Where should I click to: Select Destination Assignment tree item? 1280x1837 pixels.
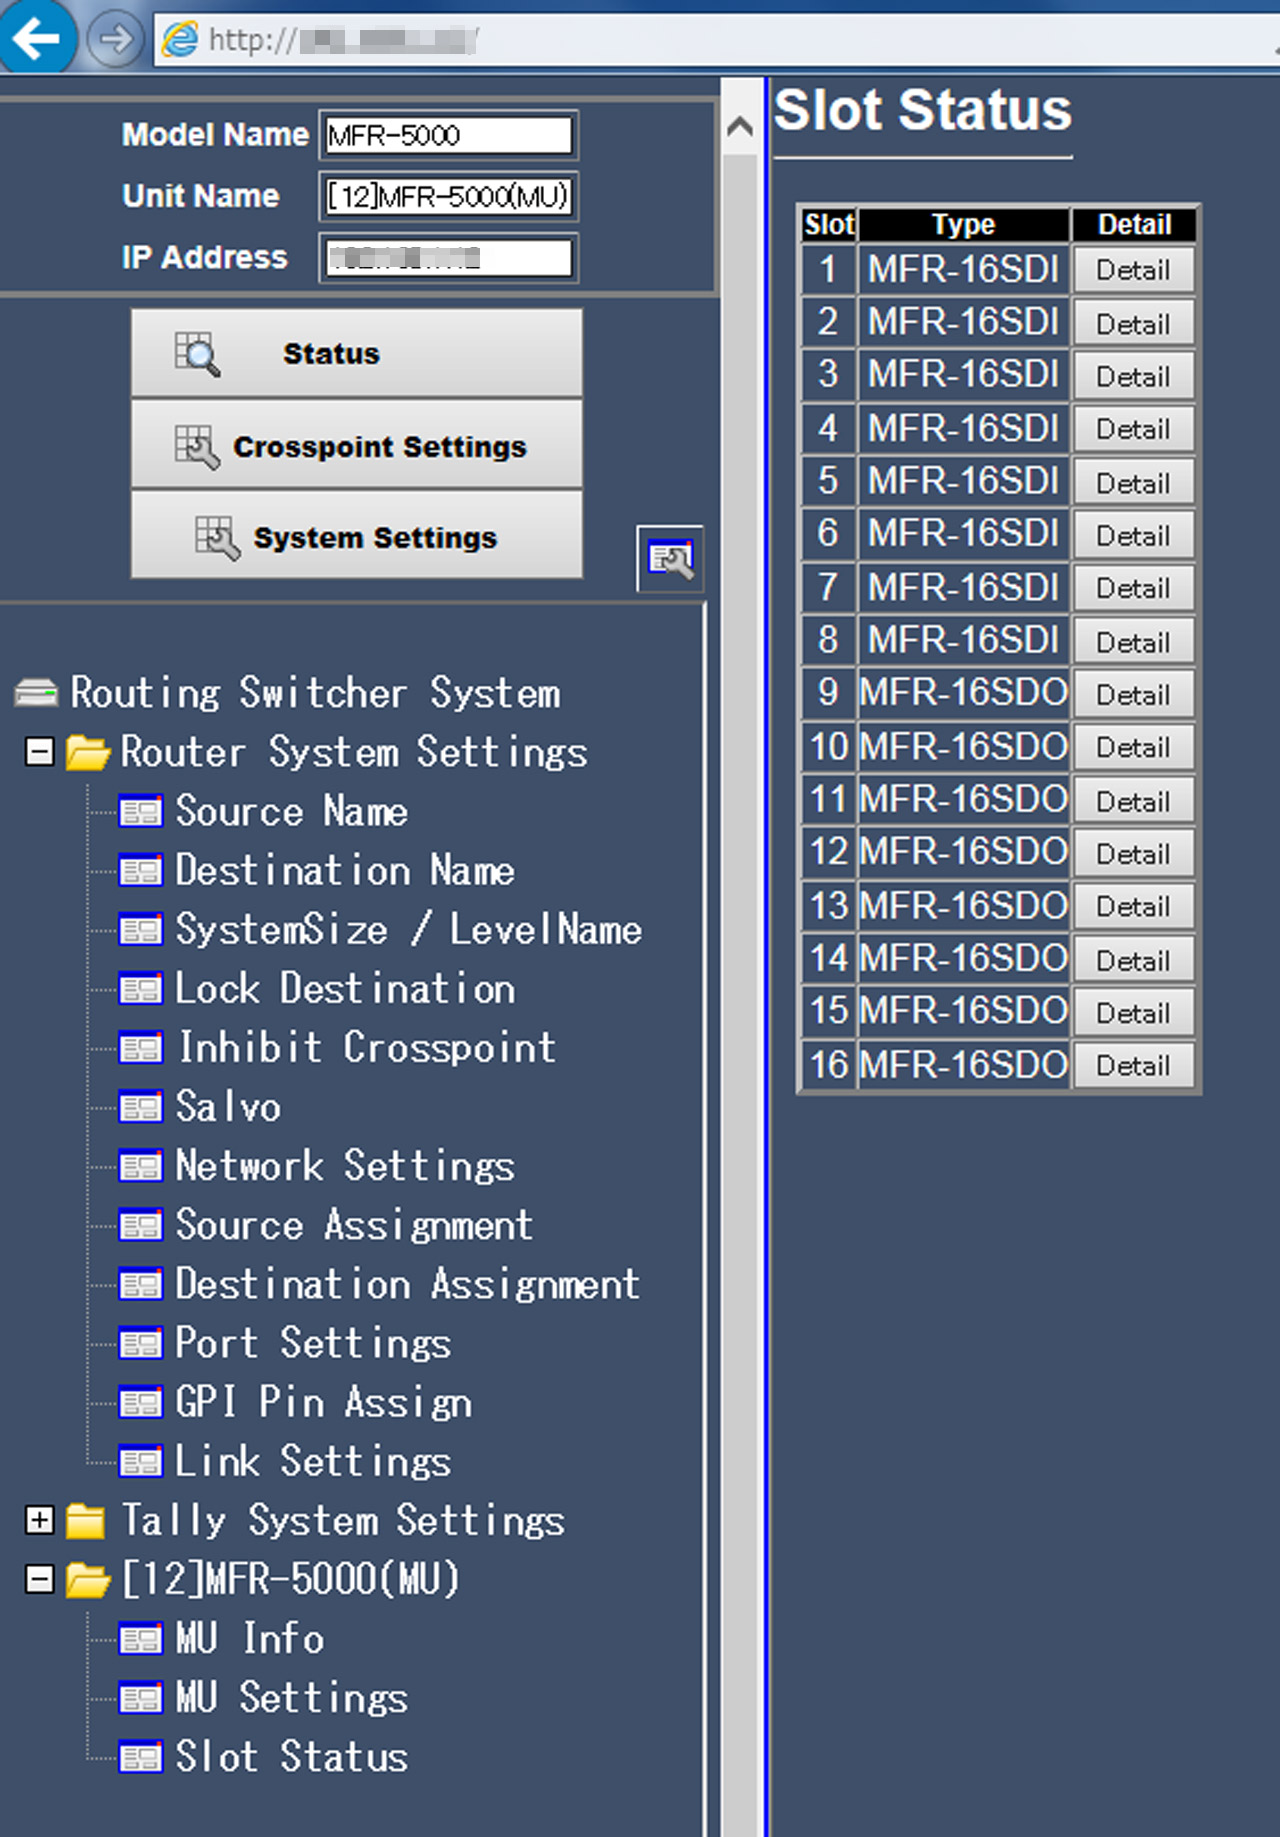407,1284
